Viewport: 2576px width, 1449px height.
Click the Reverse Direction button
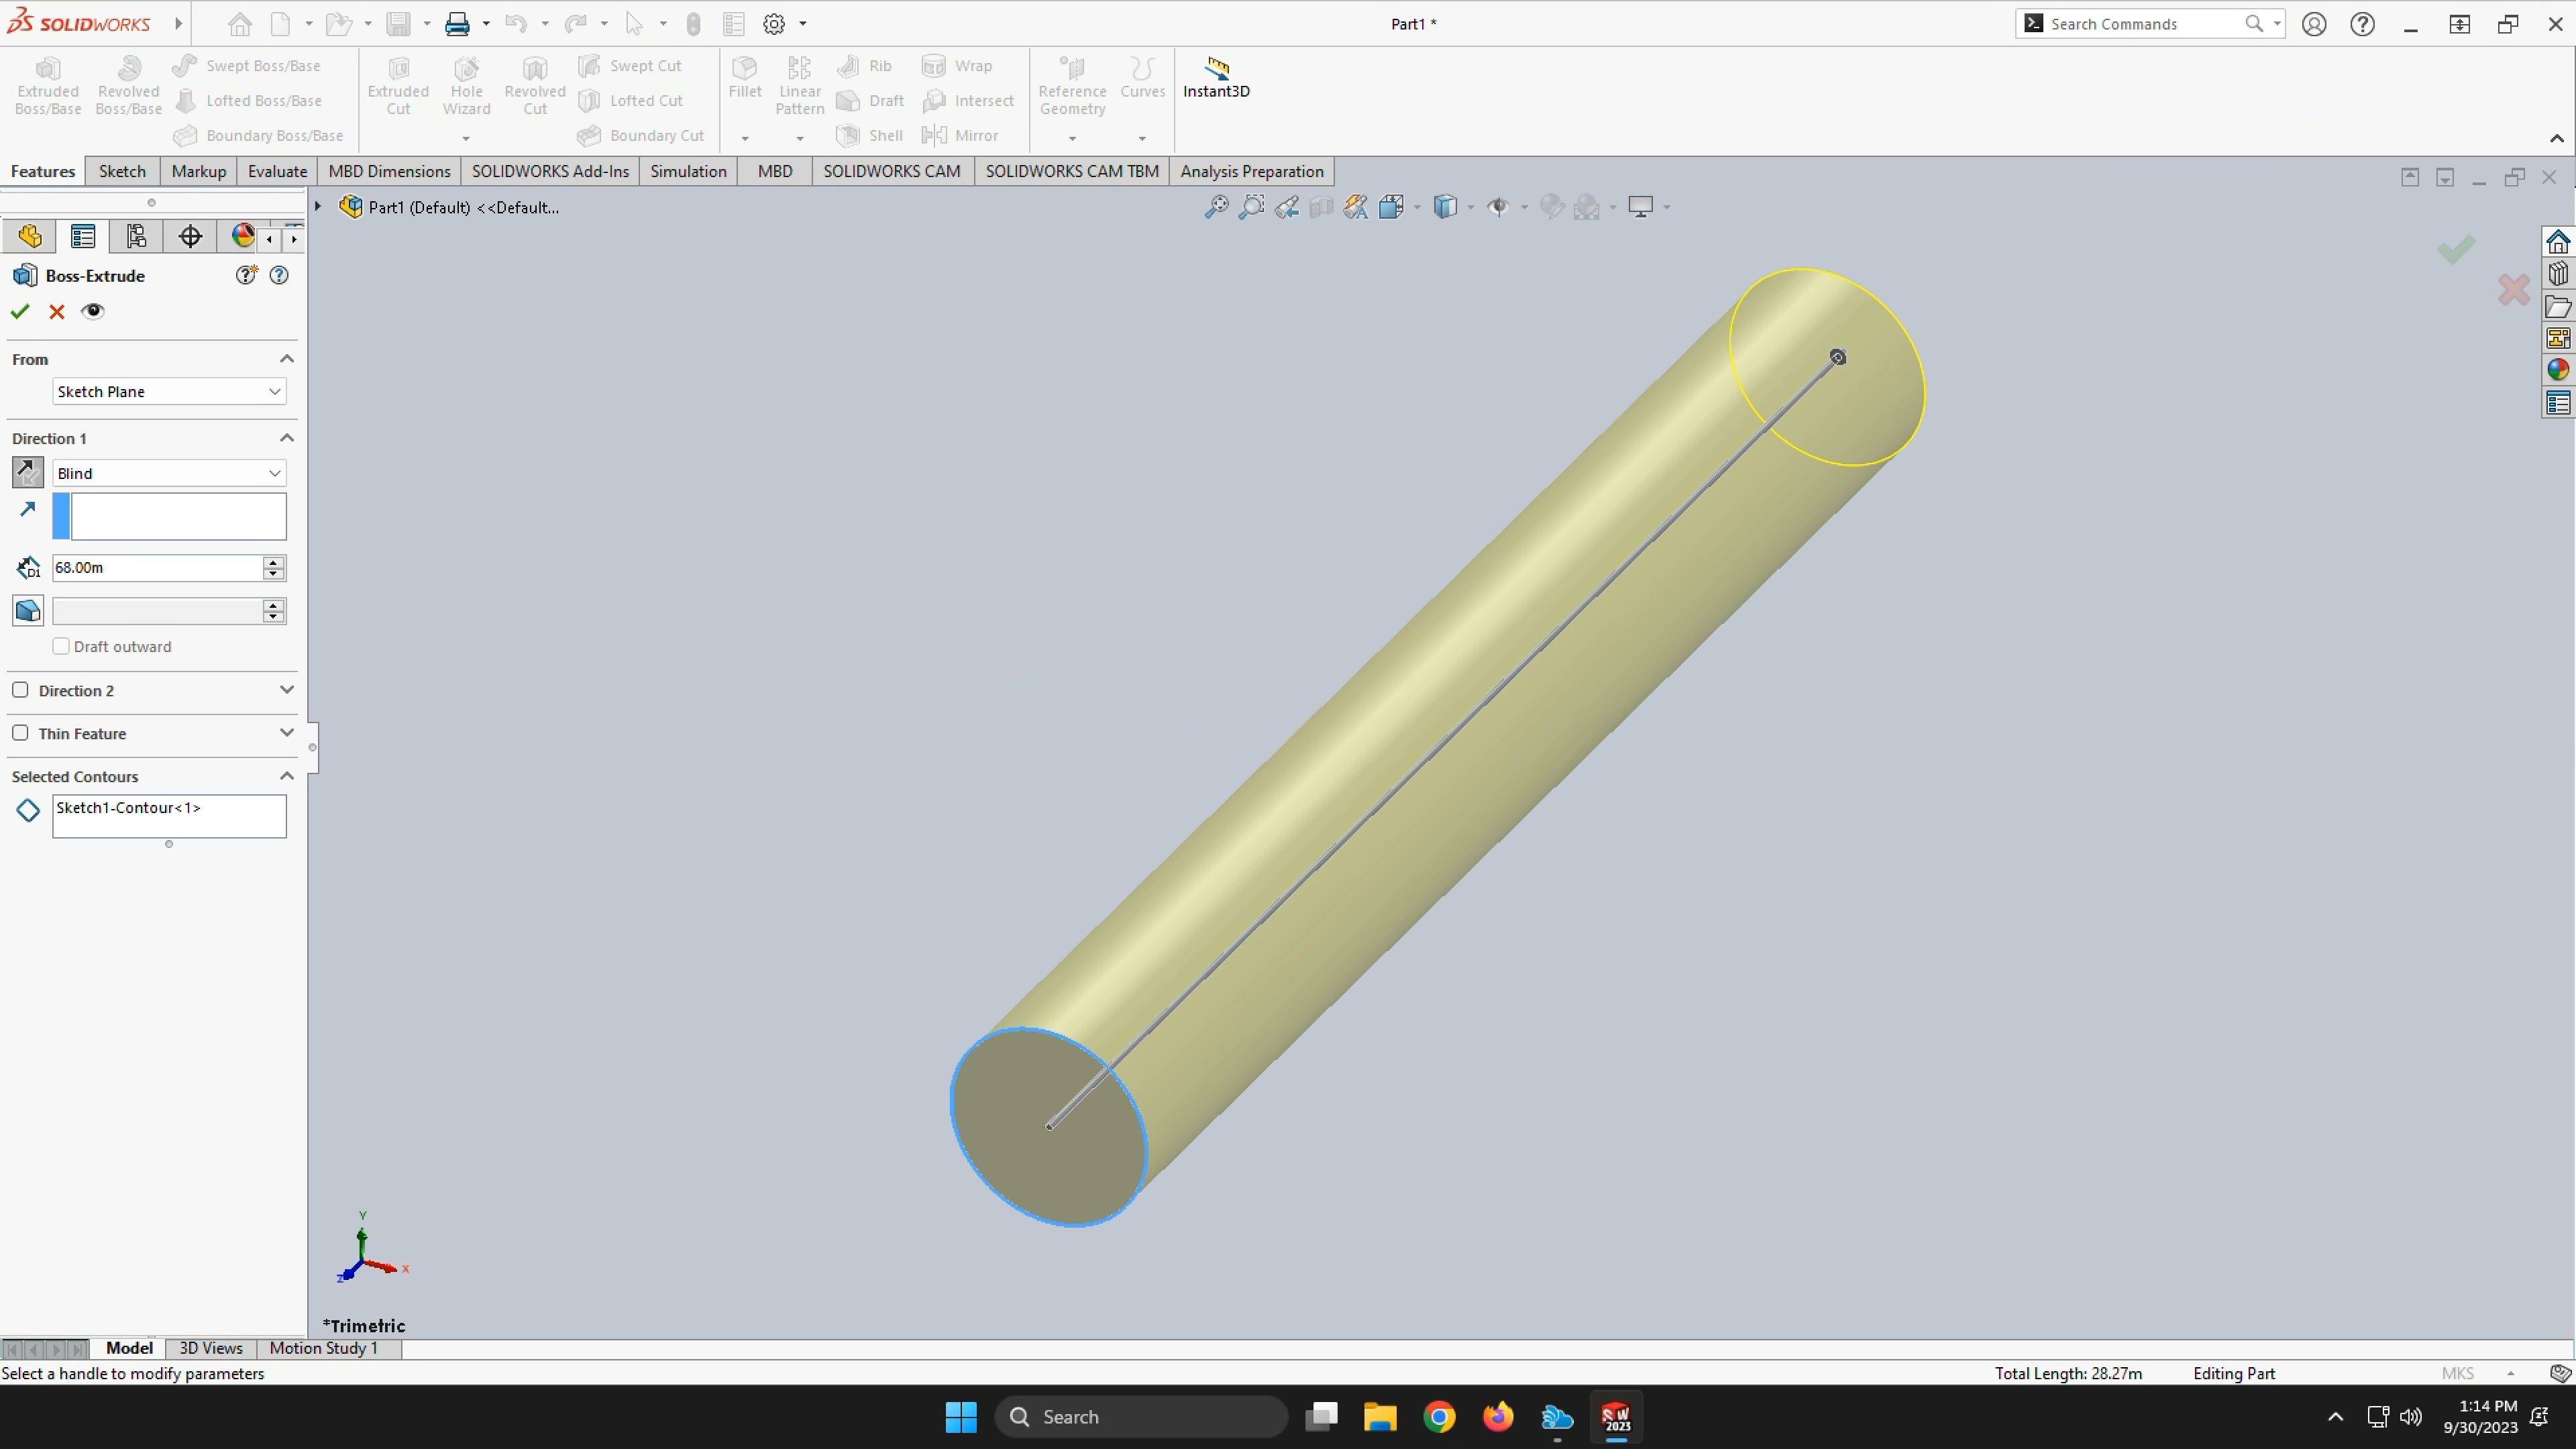[x=28, y=472]
